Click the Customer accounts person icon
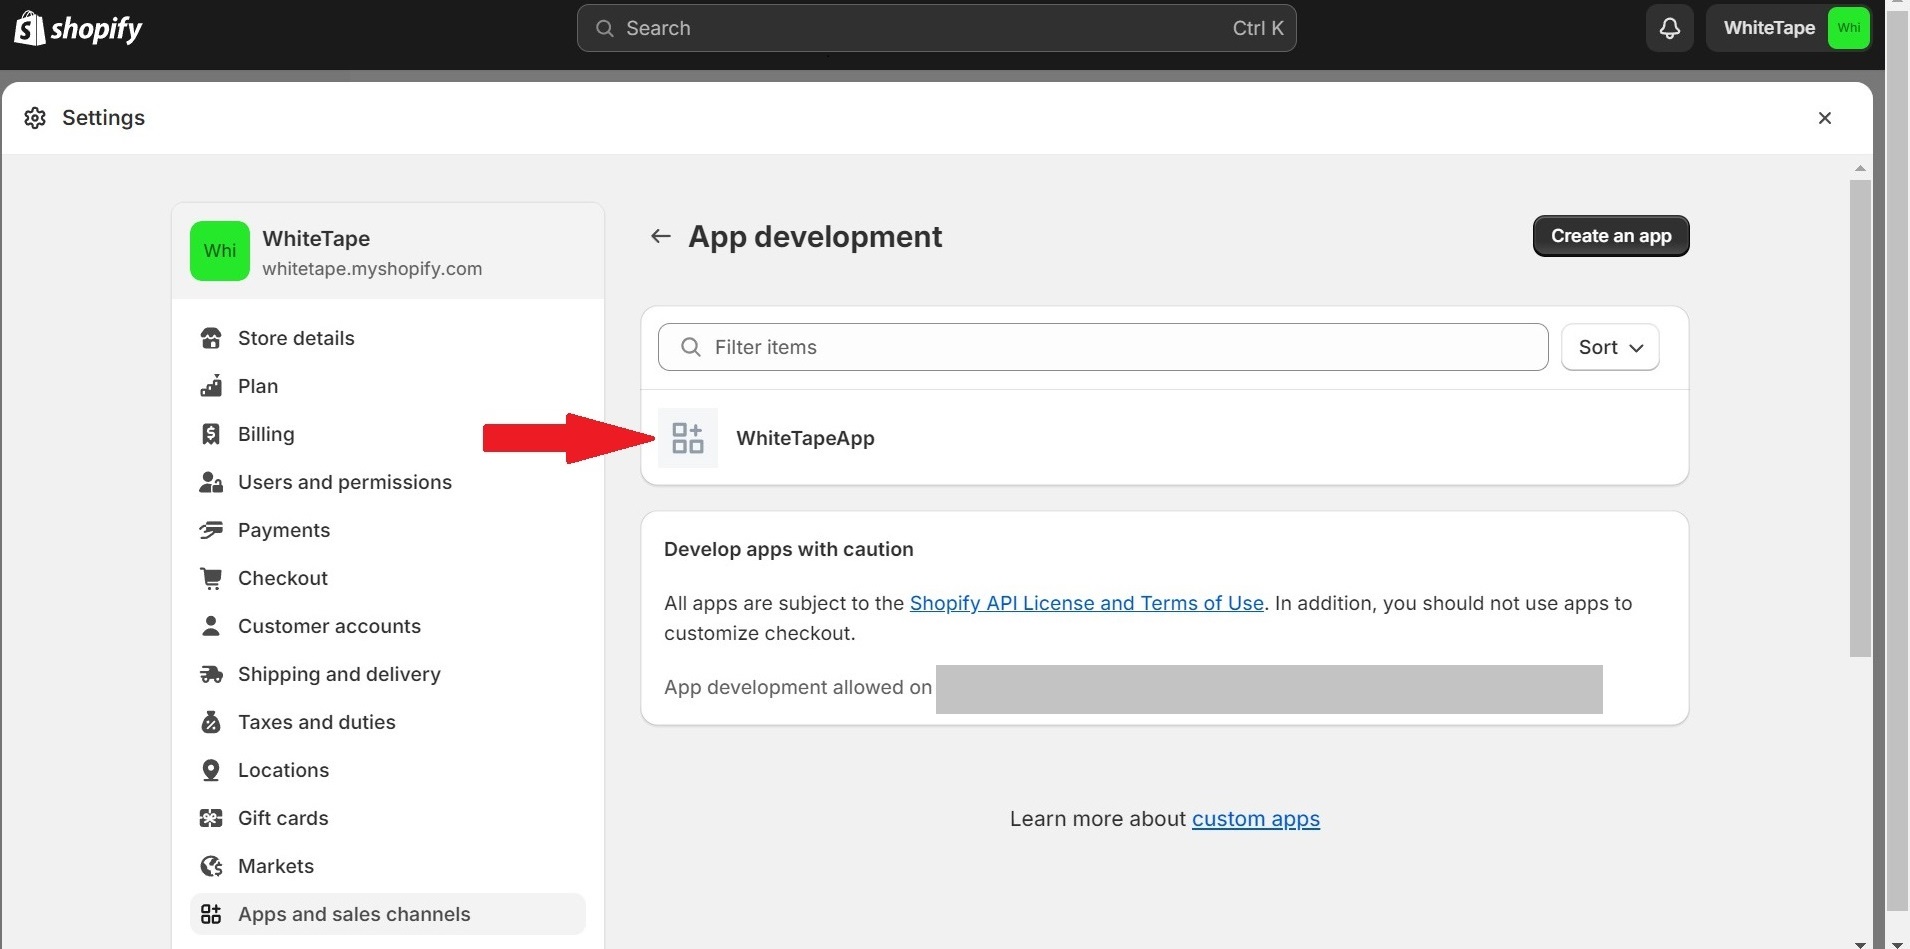The width and height of the screenshot is (1910, 949). pos(211,626)
